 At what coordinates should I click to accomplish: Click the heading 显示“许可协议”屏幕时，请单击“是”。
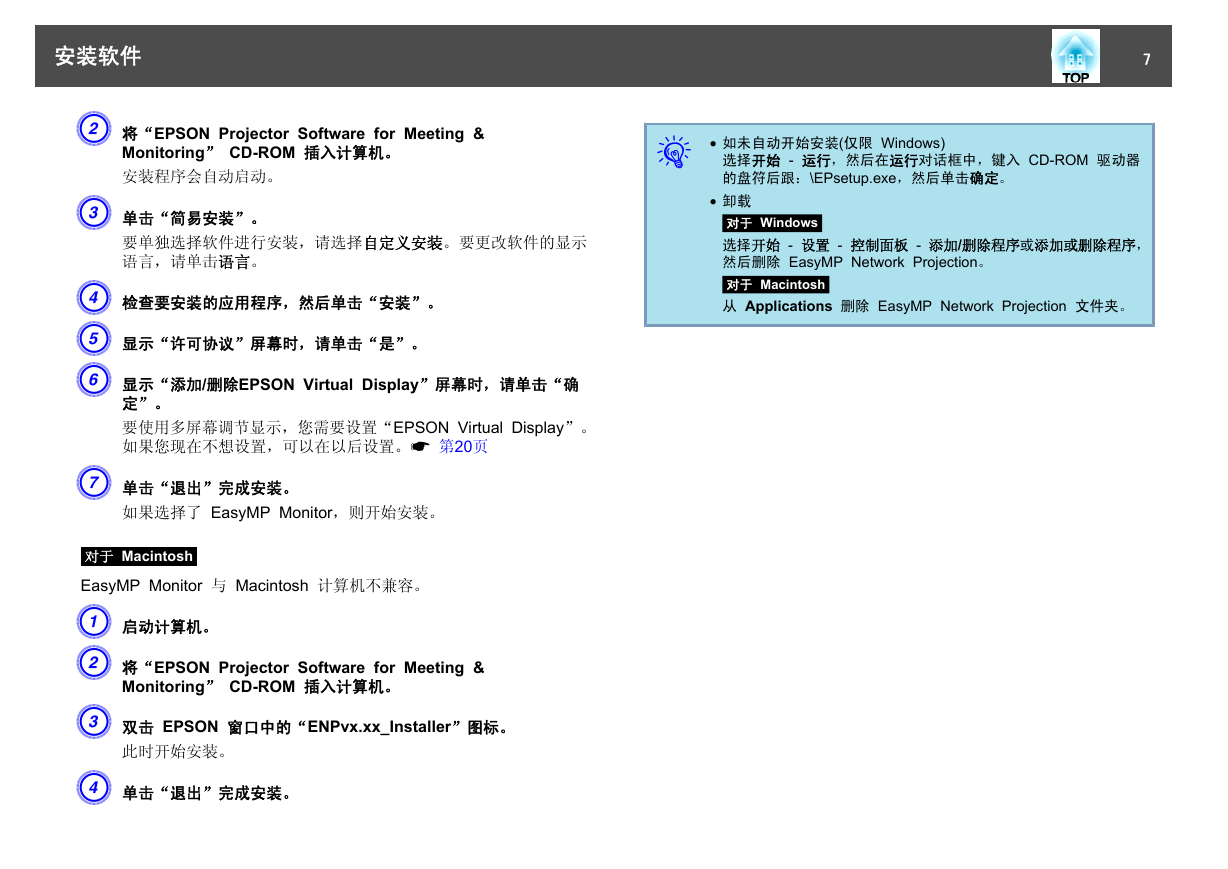(x=274, y=343)
